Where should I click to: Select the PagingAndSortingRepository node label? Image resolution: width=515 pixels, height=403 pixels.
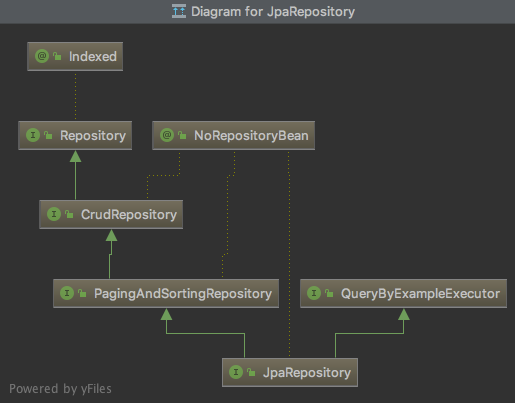(183, 293)
